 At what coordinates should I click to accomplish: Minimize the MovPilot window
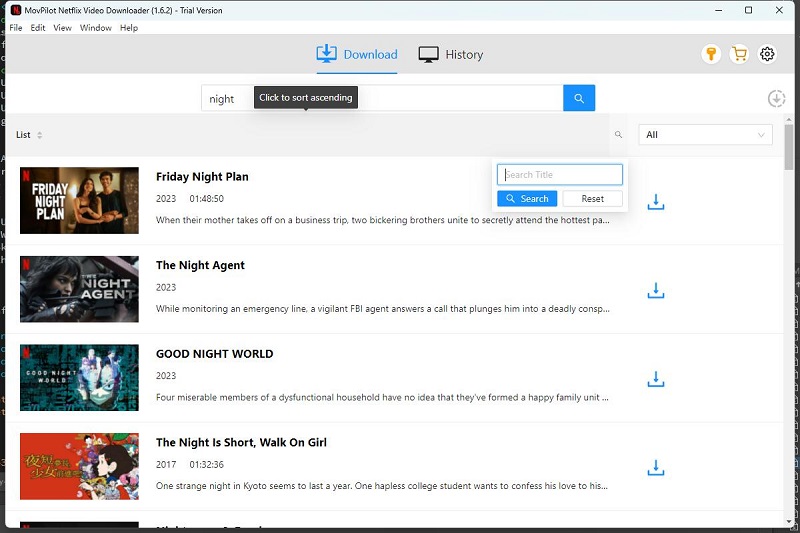click(x=718, y=10)
